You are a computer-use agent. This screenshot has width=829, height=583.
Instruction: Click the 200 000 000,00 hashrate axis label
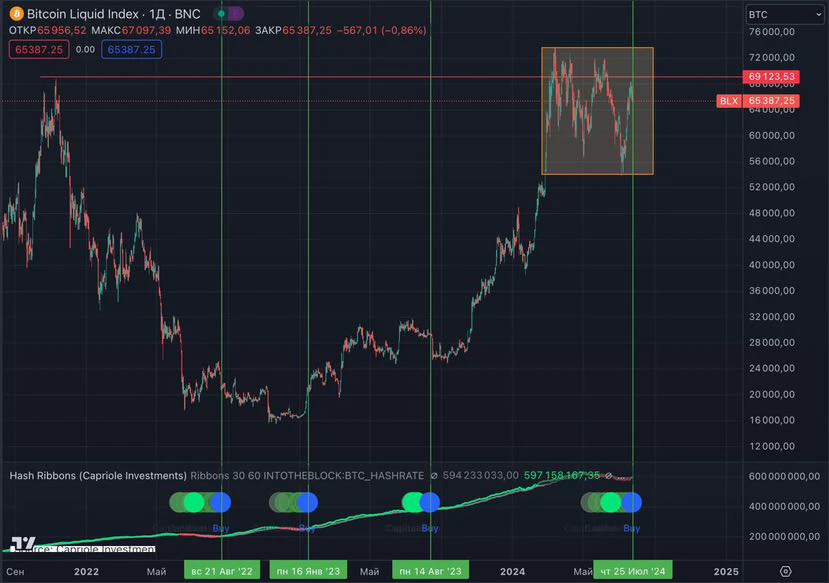[784, 536]
